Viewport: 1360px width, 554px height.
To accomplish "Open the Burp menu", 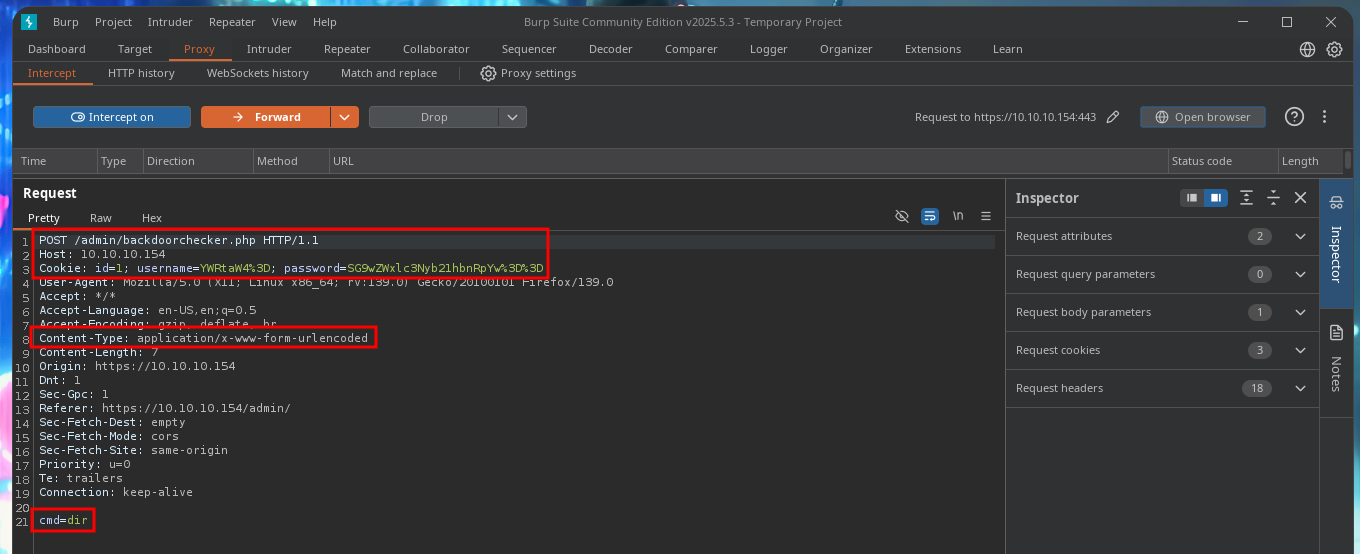I will coord(65,22).
